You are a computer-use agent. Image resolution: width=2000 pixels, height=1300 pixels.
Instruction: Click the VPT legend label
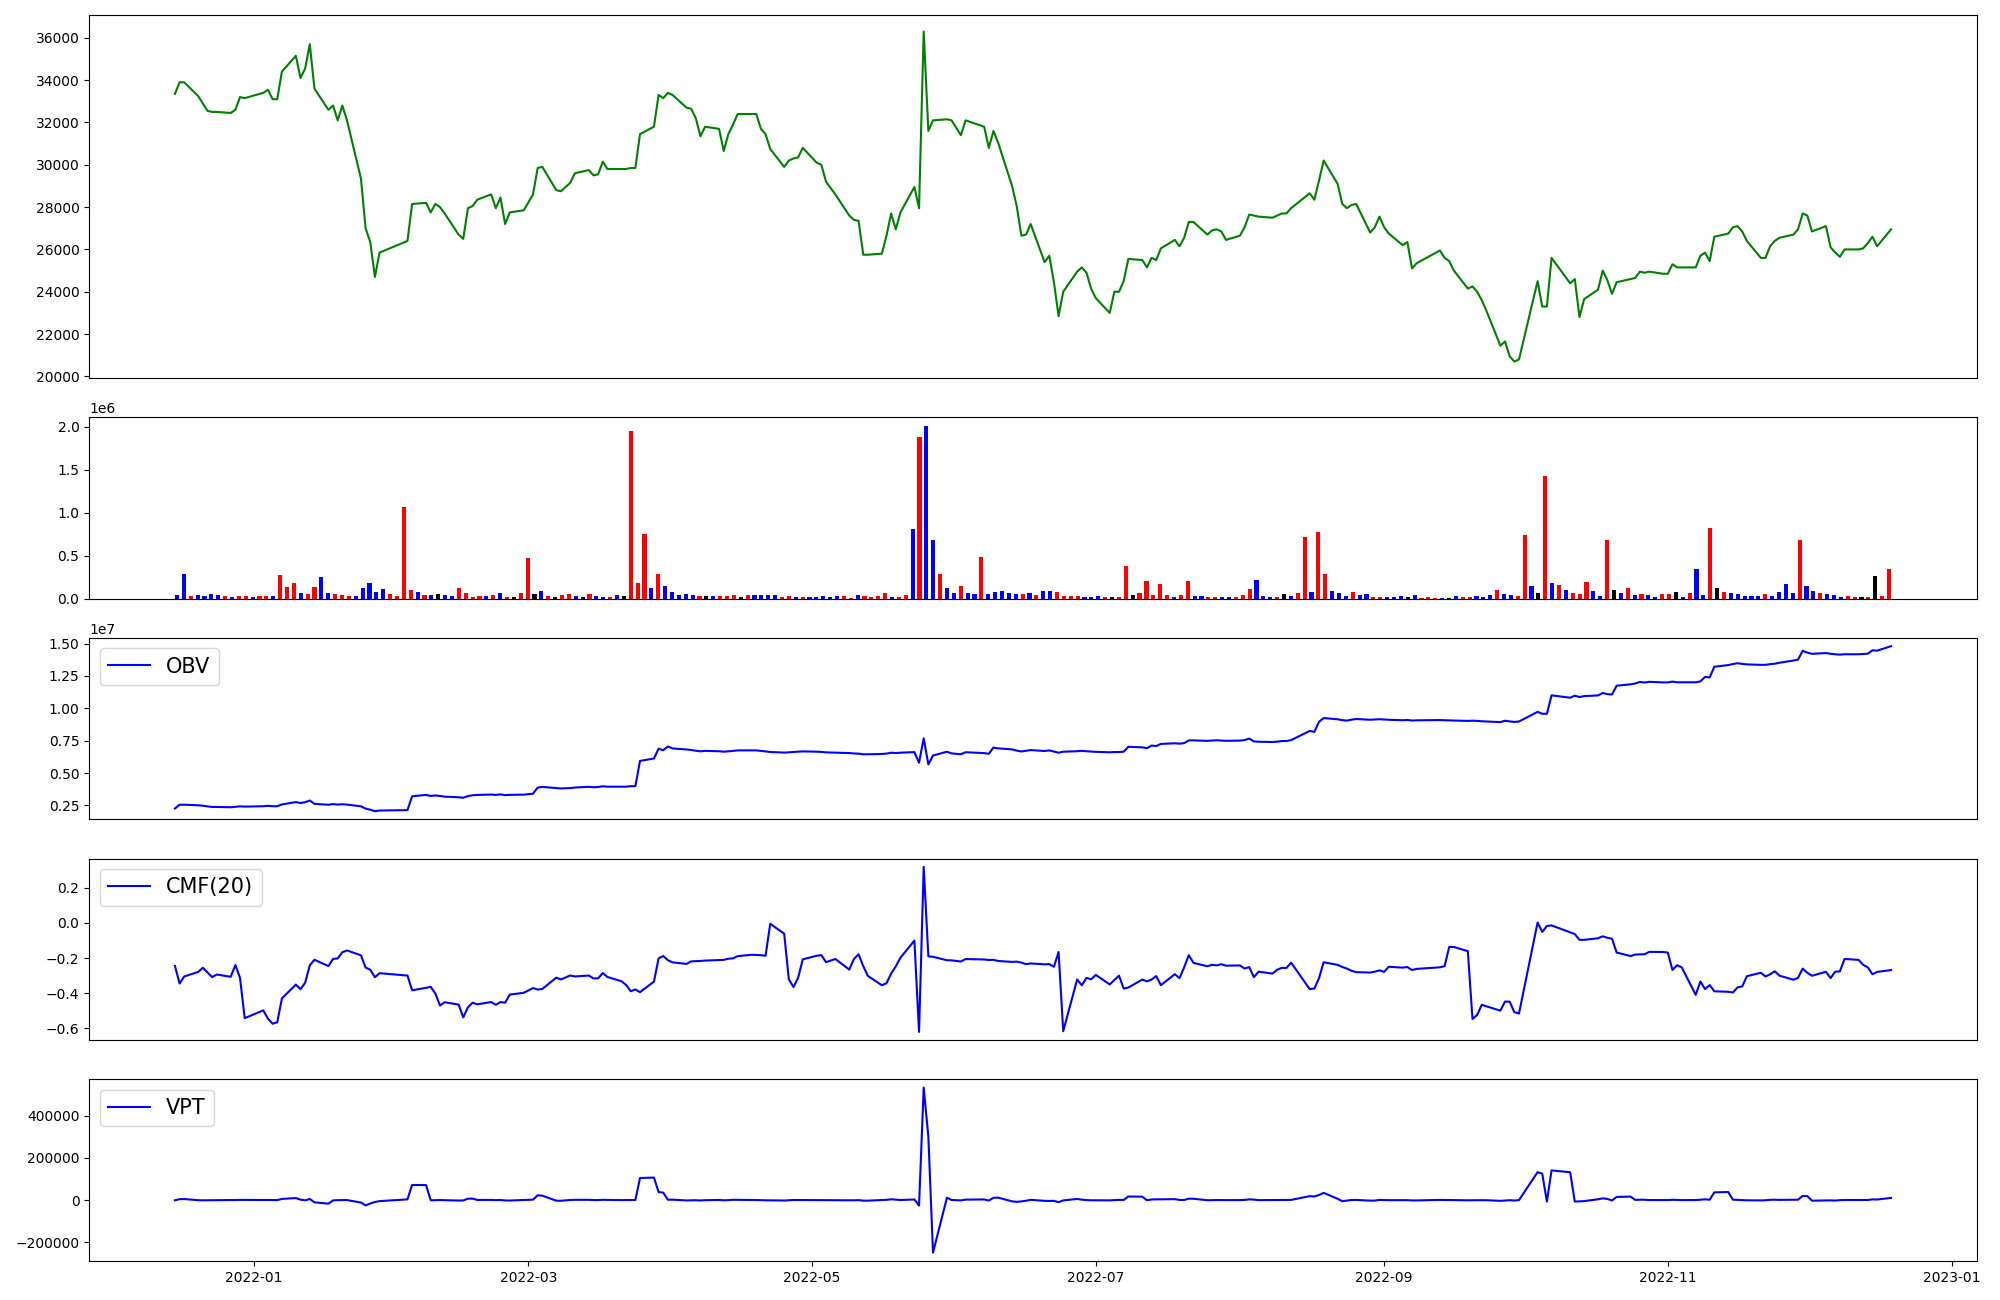click(185, 1107)
